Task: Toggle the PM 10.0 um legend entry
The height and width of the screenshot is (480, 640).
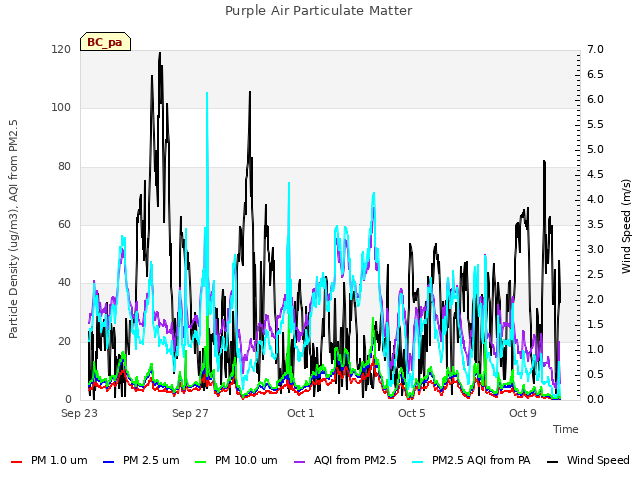Action: tap(236, 461)
